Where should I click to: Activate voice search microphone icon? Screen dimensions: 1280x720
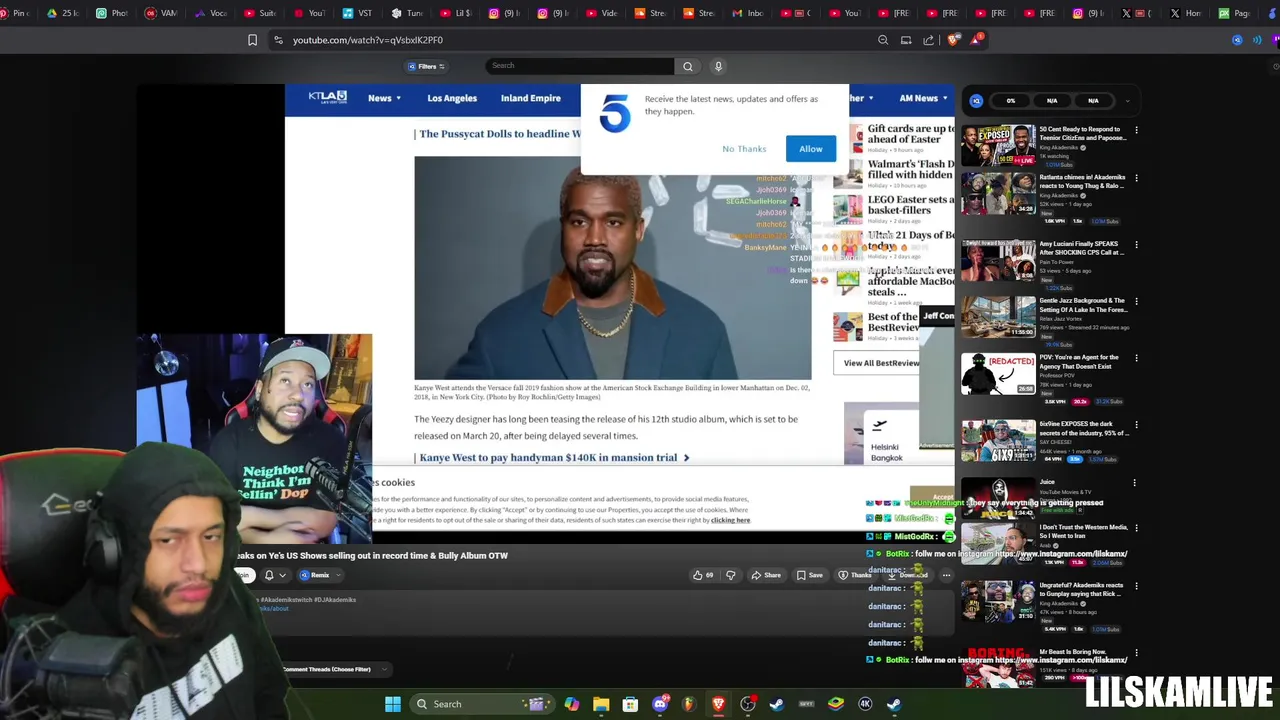coord(718,66)
